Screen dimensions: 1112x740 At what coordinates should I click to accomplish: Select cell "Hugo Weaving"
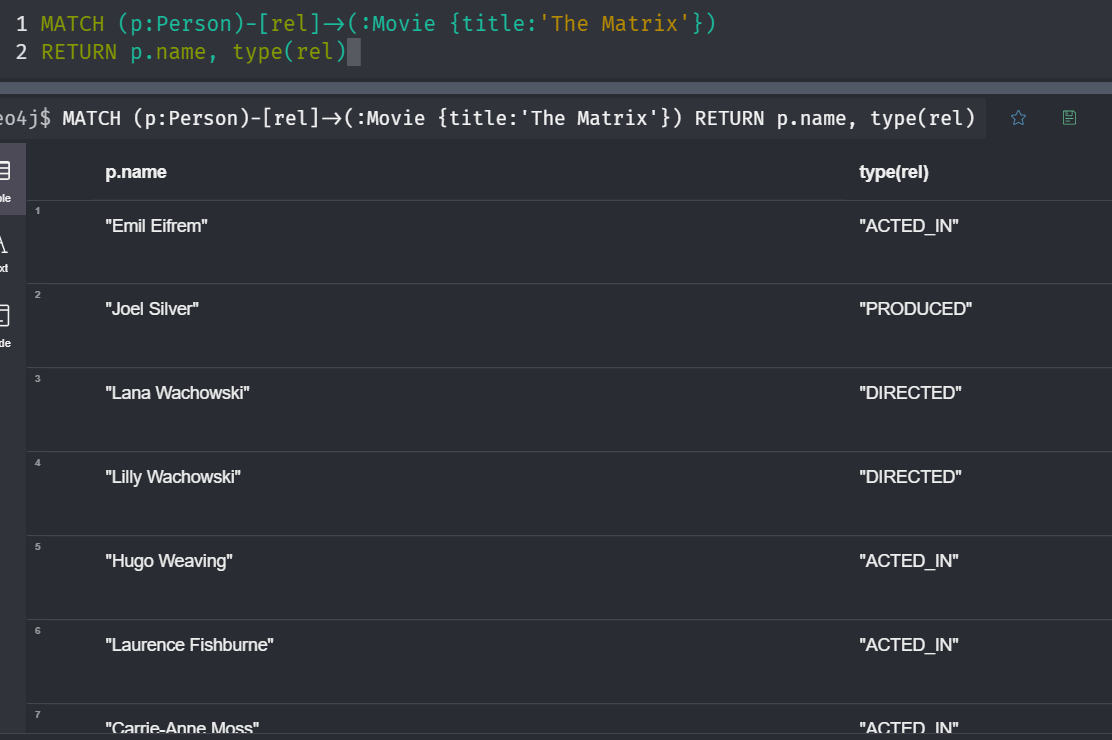[169, 560]
